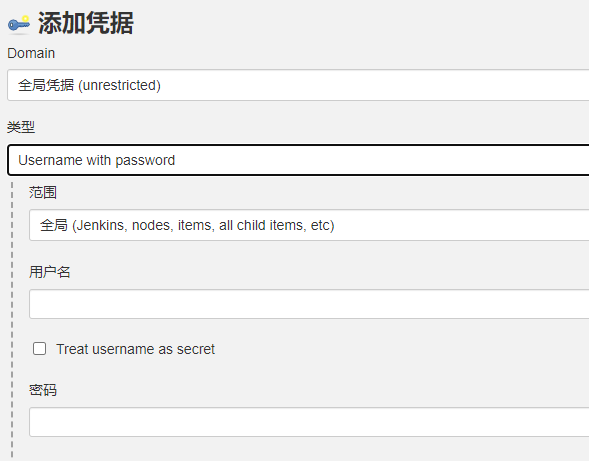
Task: Click the yellow sparkle on the key icon
Action: pos(25,19)
